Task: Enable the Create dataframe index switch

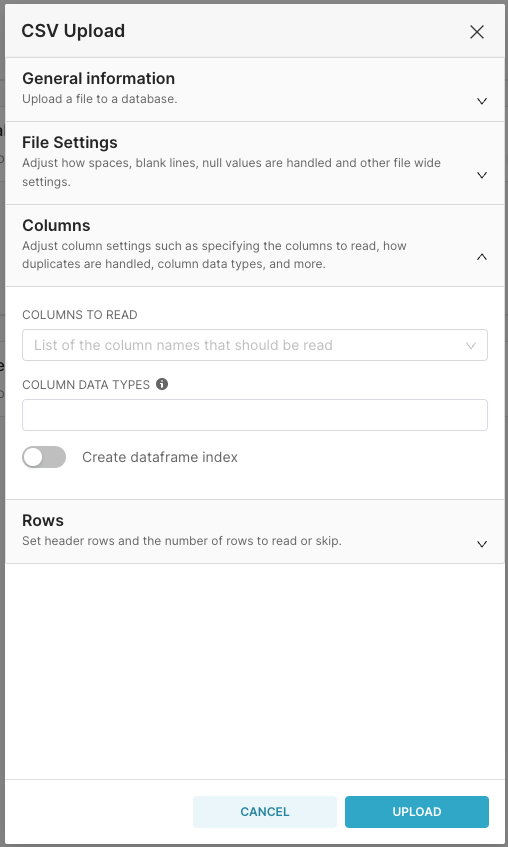Action: point(44,457)
